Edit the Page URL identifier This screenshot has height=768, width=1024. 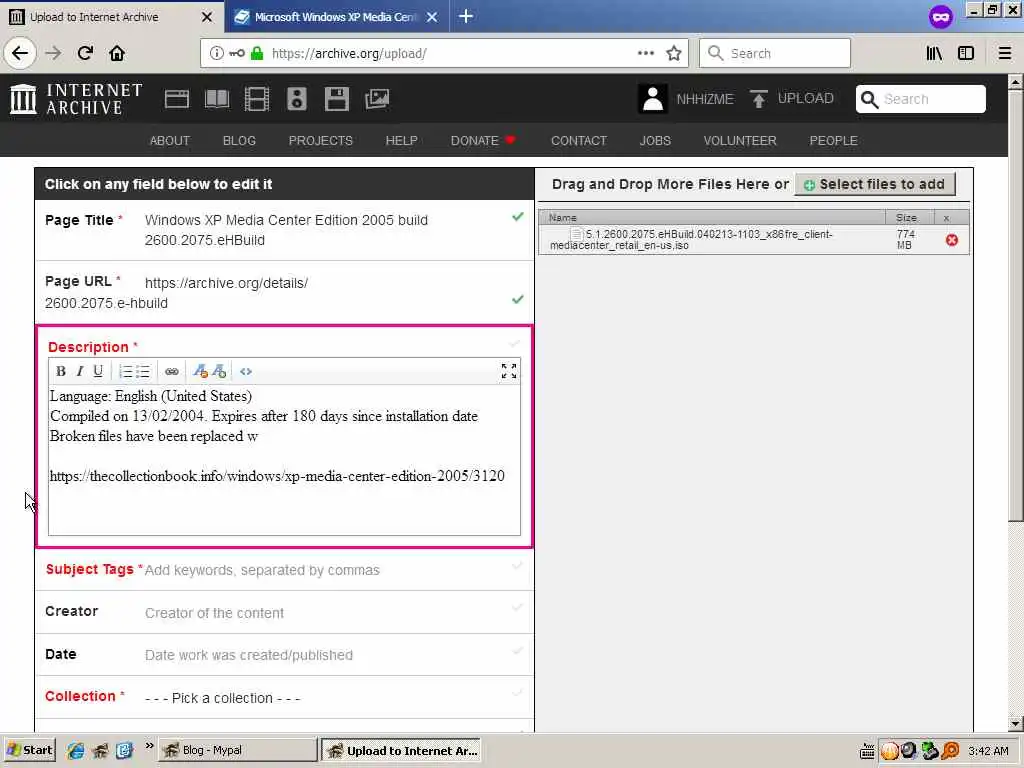point(106,303)
